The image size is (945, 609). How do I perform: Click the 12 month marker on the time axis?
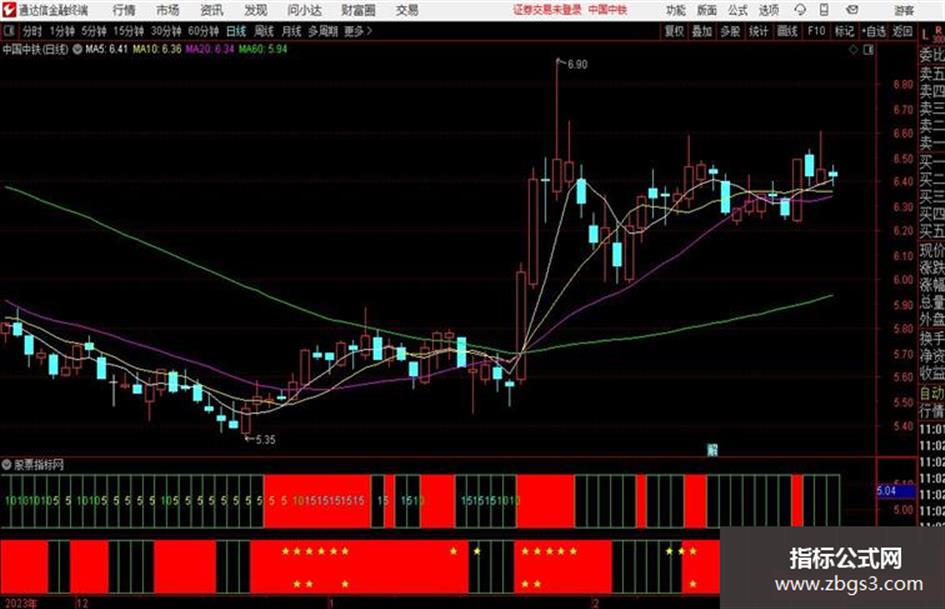(x=82, y=603)
